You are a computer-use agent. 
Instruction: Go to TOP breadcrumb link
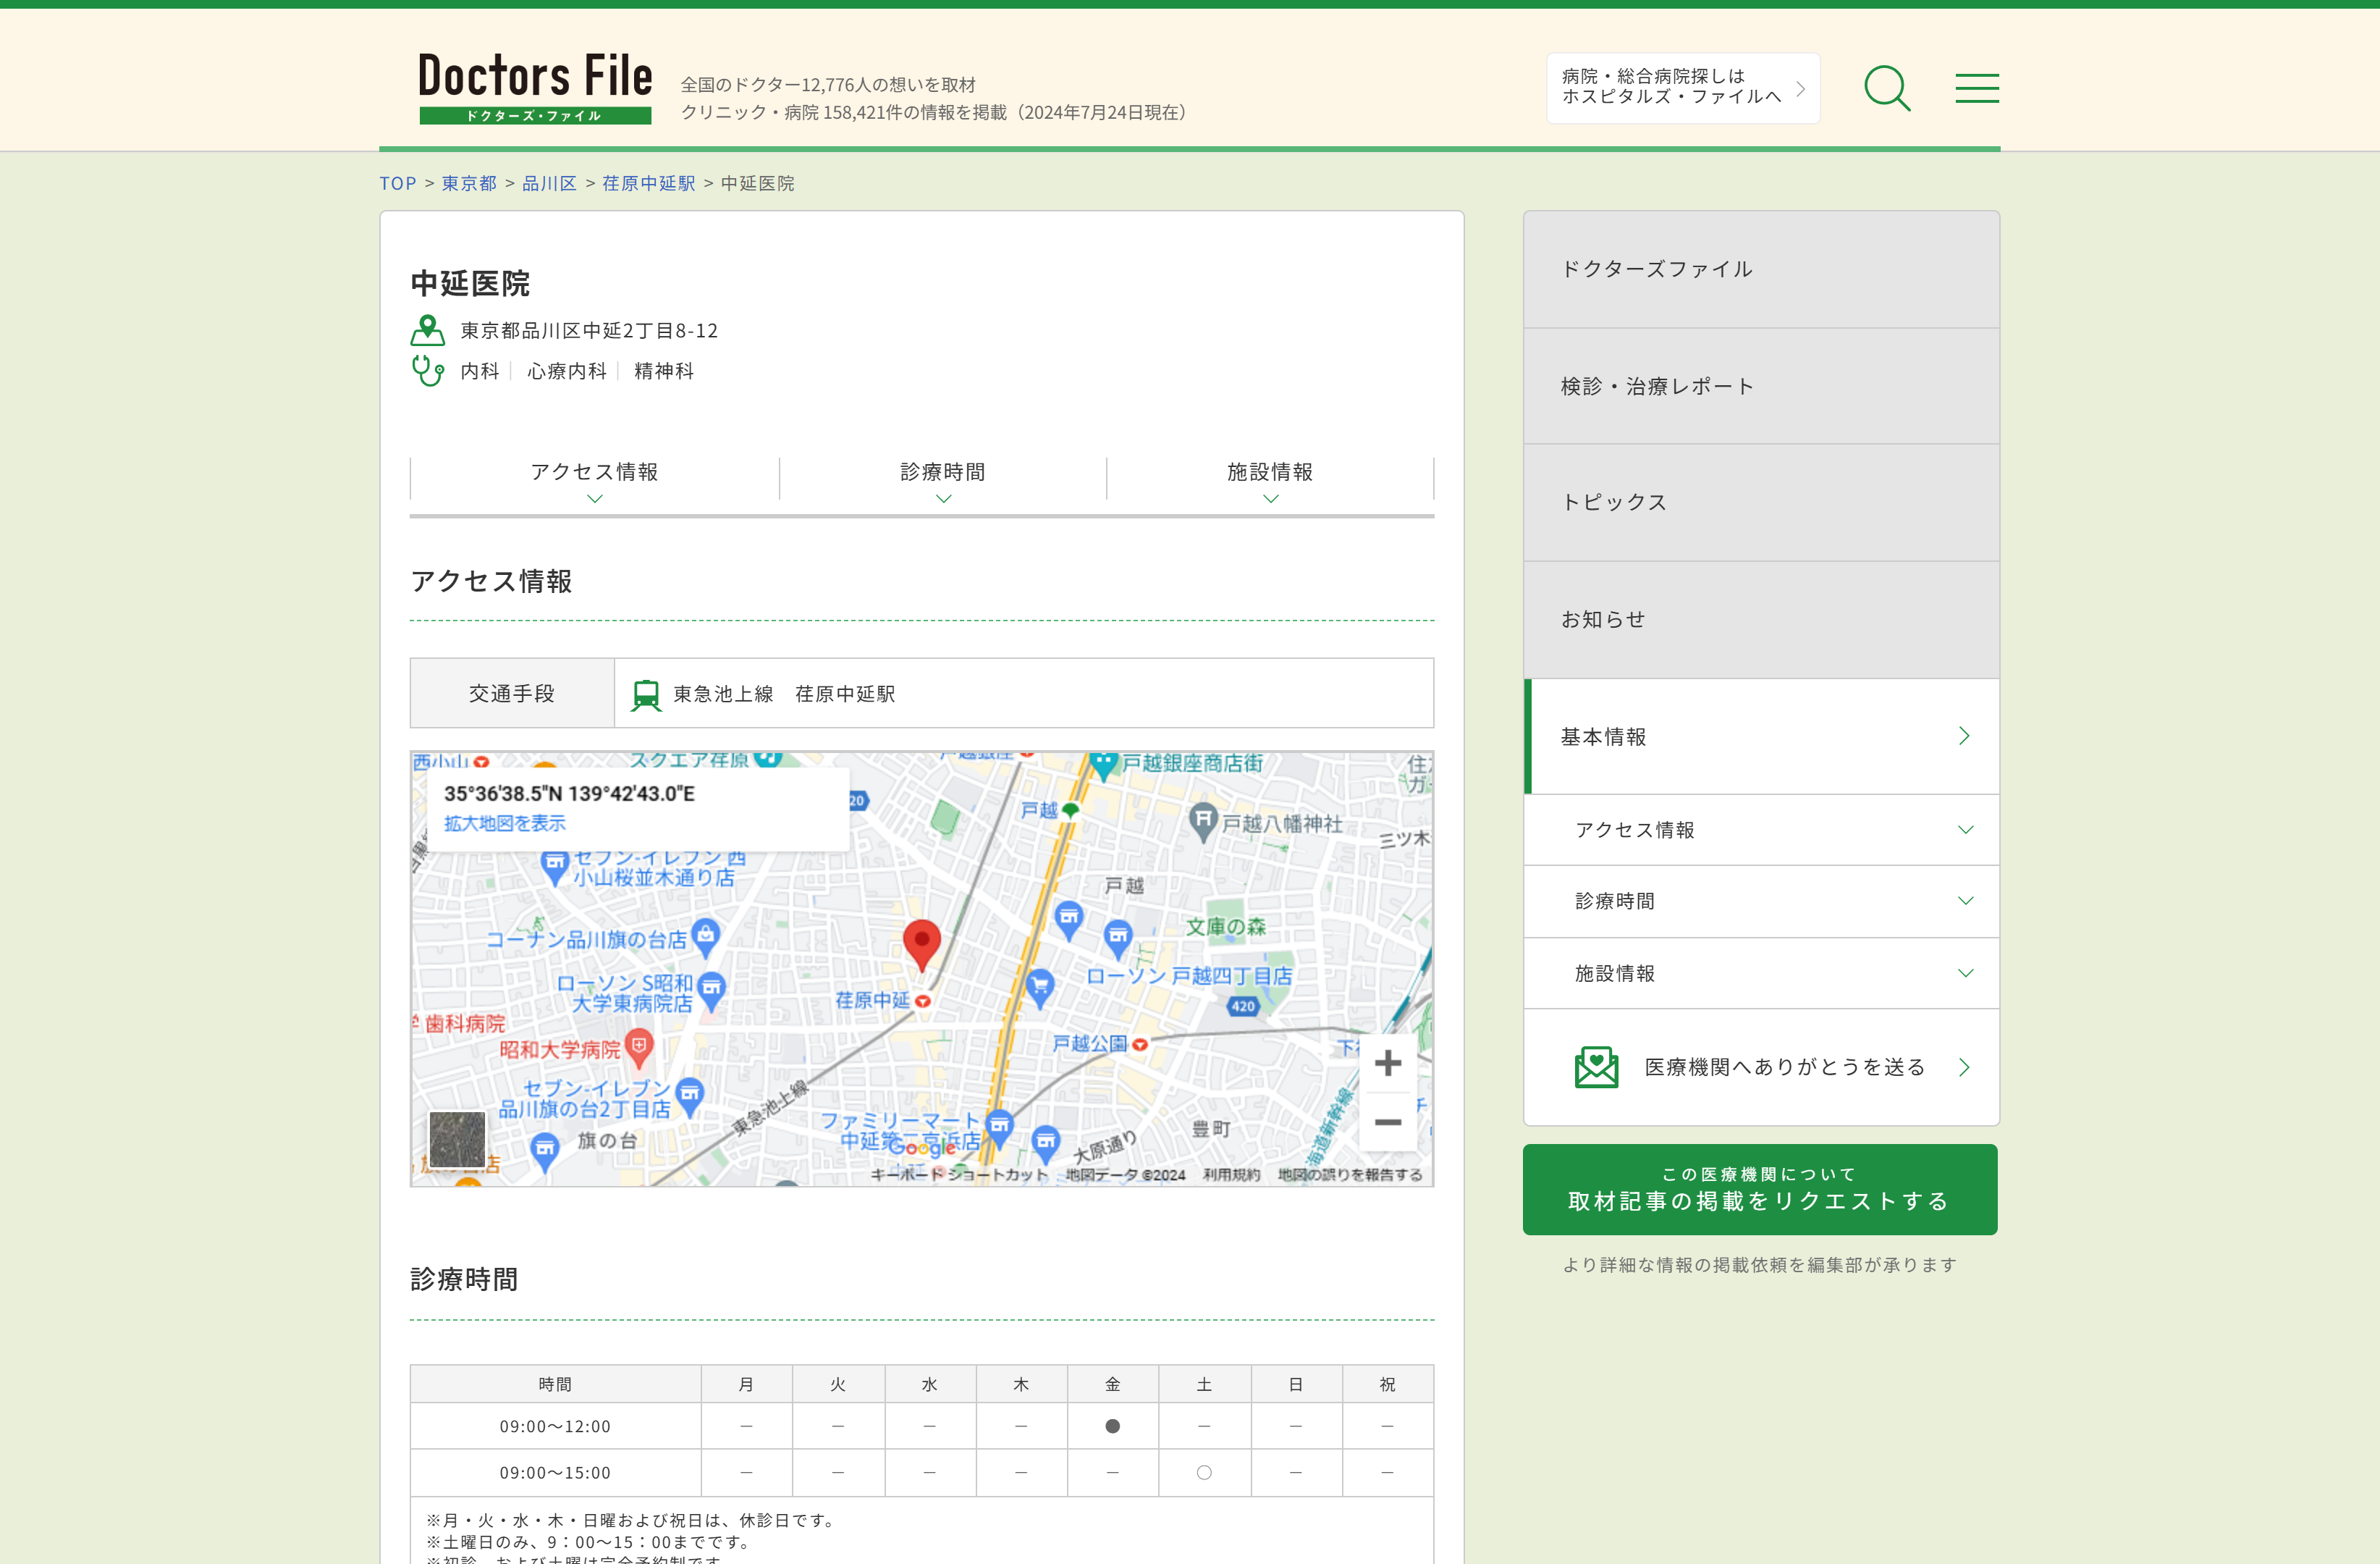coord(398,183)
